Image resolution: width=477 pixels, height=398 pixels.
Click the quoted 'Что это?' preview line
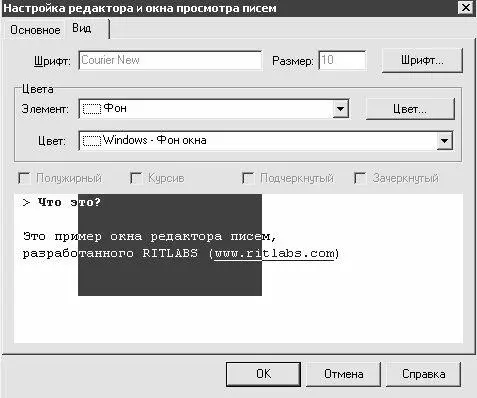62,202
